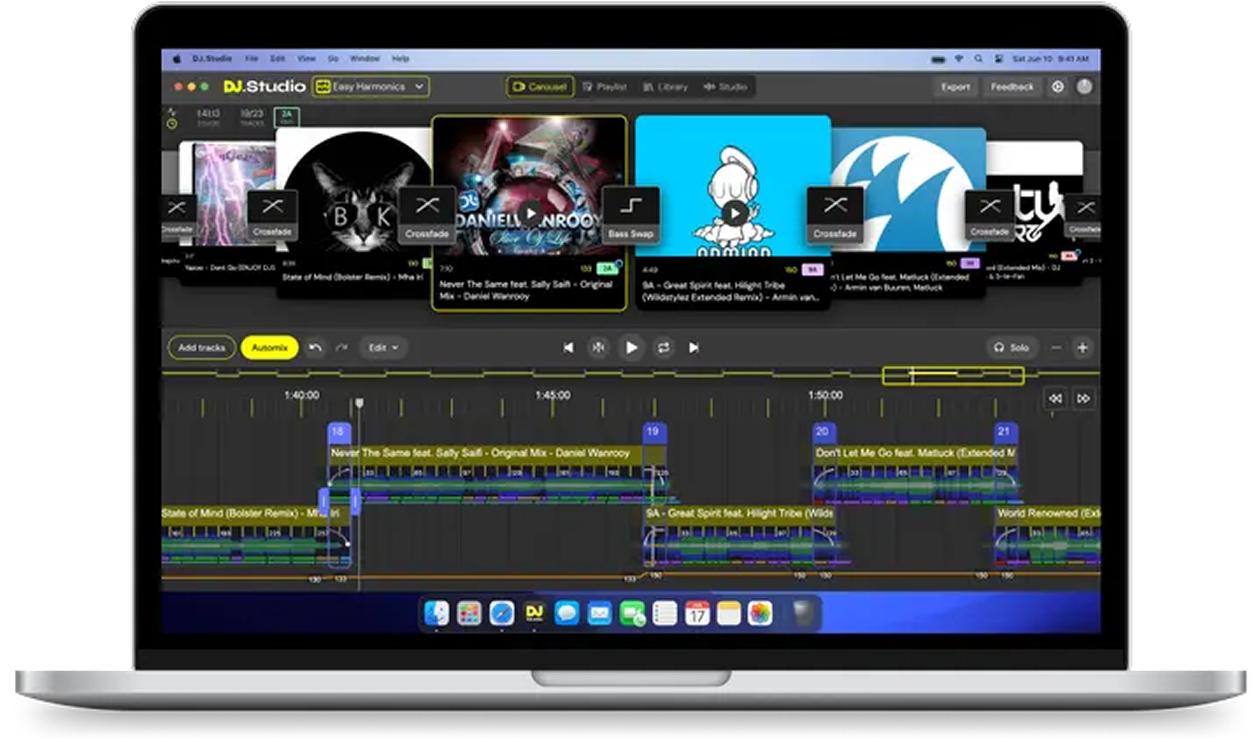Select Crossfade right of the Don't Let Me Go card
Screen dimensions: 1260x741
coord(990,217)
